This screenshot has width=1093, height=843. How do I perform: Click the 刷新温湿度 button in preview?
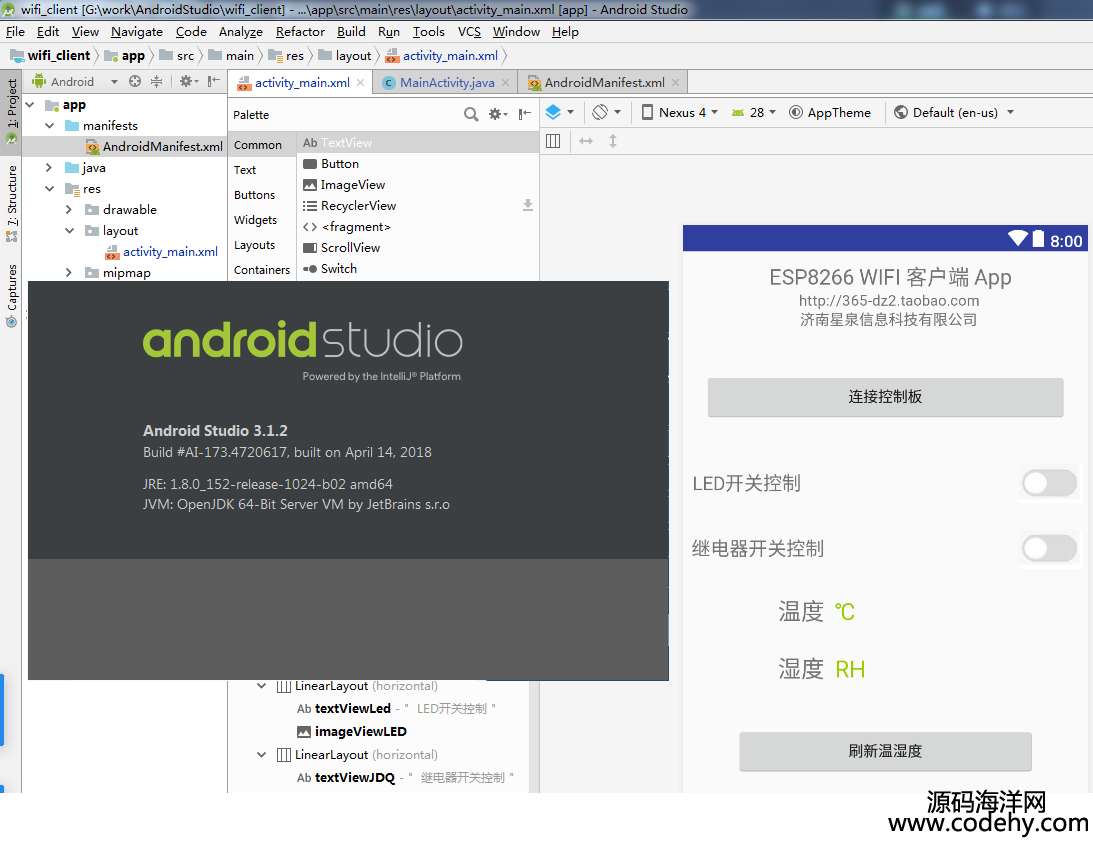(x=885, y=751)
